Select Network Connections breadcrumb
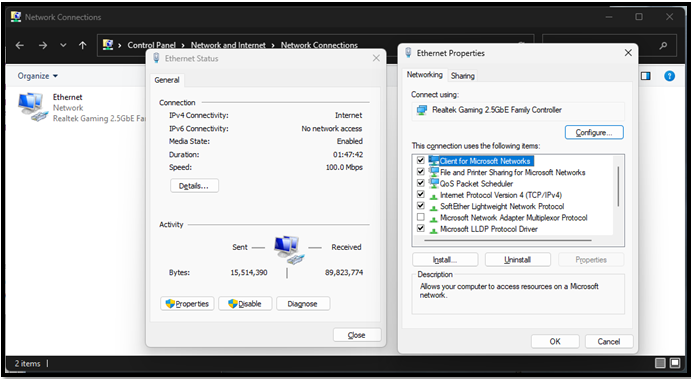Image resolution: width=691 pixels, height=379 pixels. tap(319, 45)
